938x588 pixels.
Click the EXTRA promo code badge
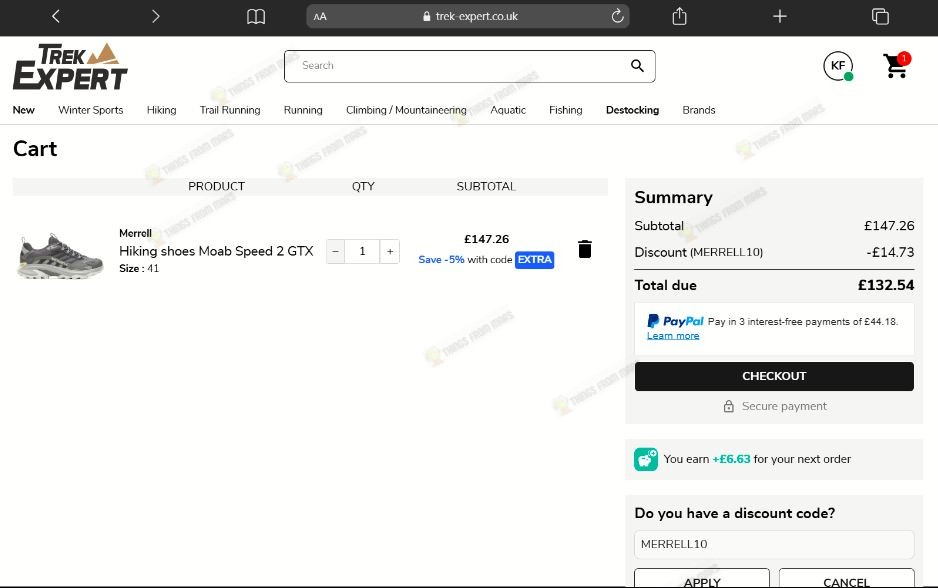click(x=534, y=260)
